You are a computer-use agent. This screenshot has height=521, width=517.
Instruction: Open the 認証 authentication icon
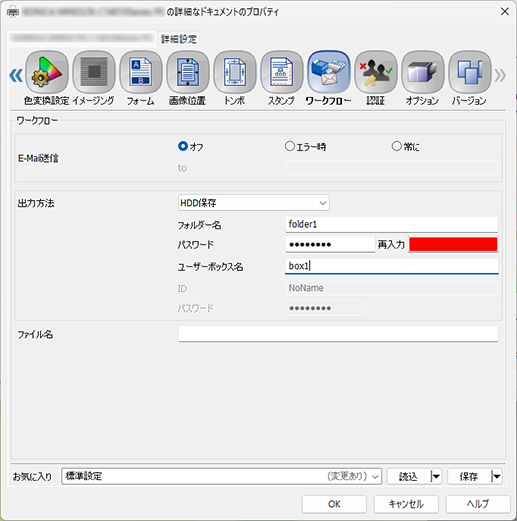376,72
